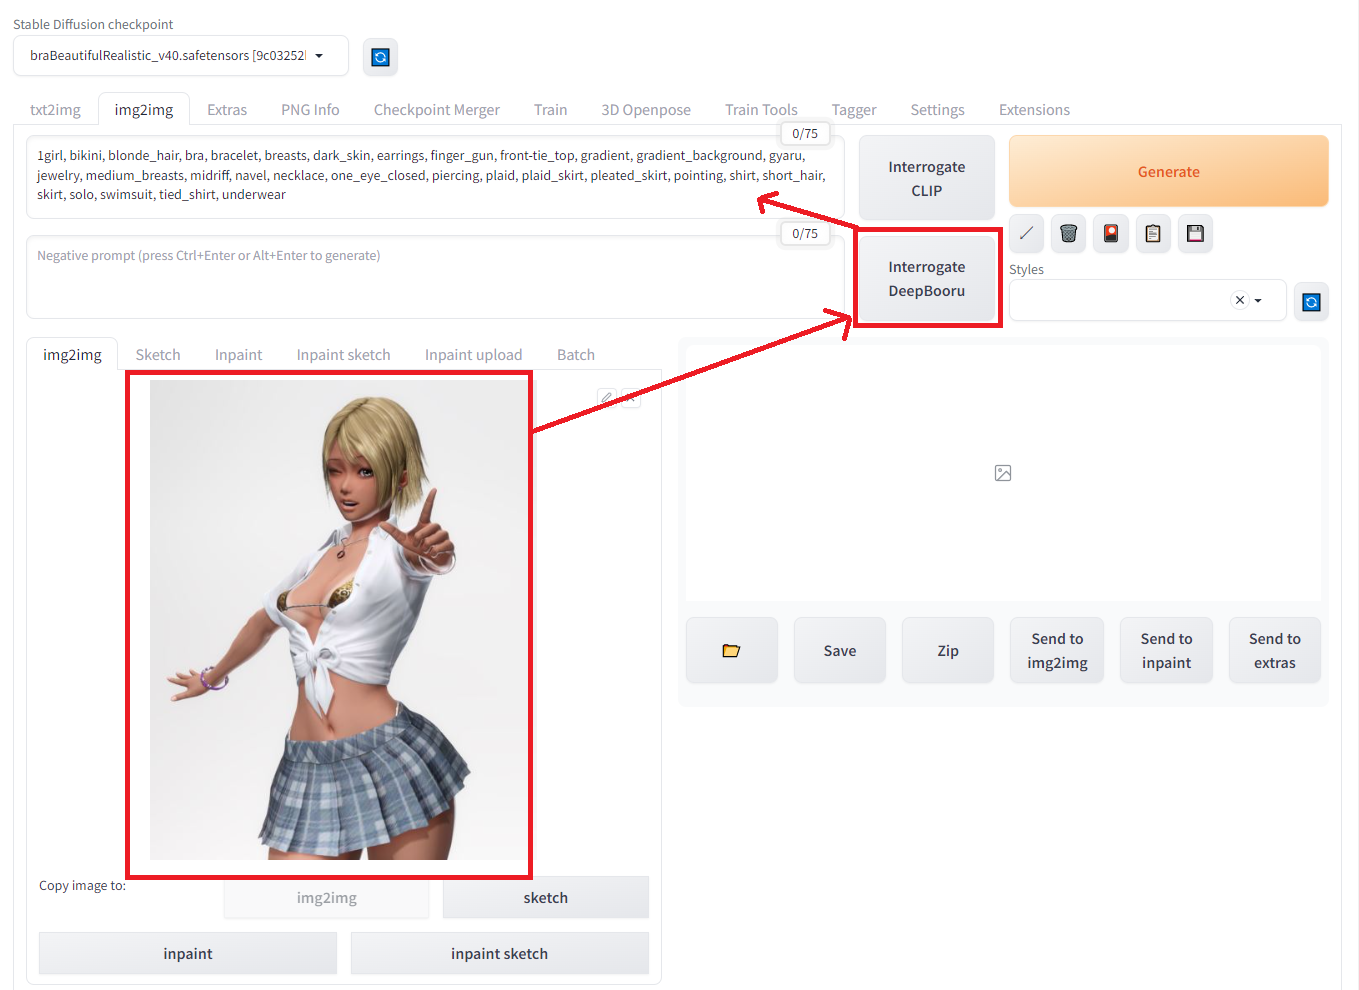Click the "Copy image to:" label

82,885
